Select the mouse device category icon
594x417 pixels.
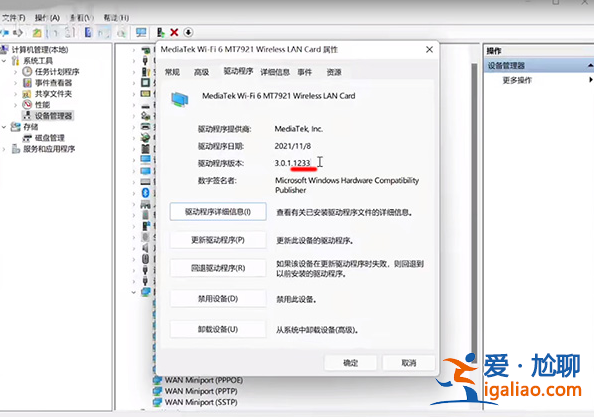click(145, 259)
